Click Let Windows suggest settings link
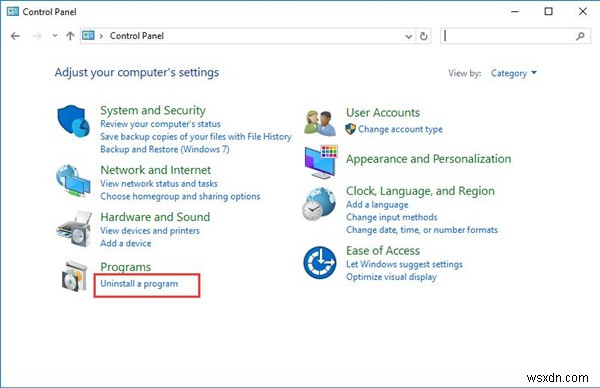The height and width of the screenshot is (388, 600). [404, 264]
